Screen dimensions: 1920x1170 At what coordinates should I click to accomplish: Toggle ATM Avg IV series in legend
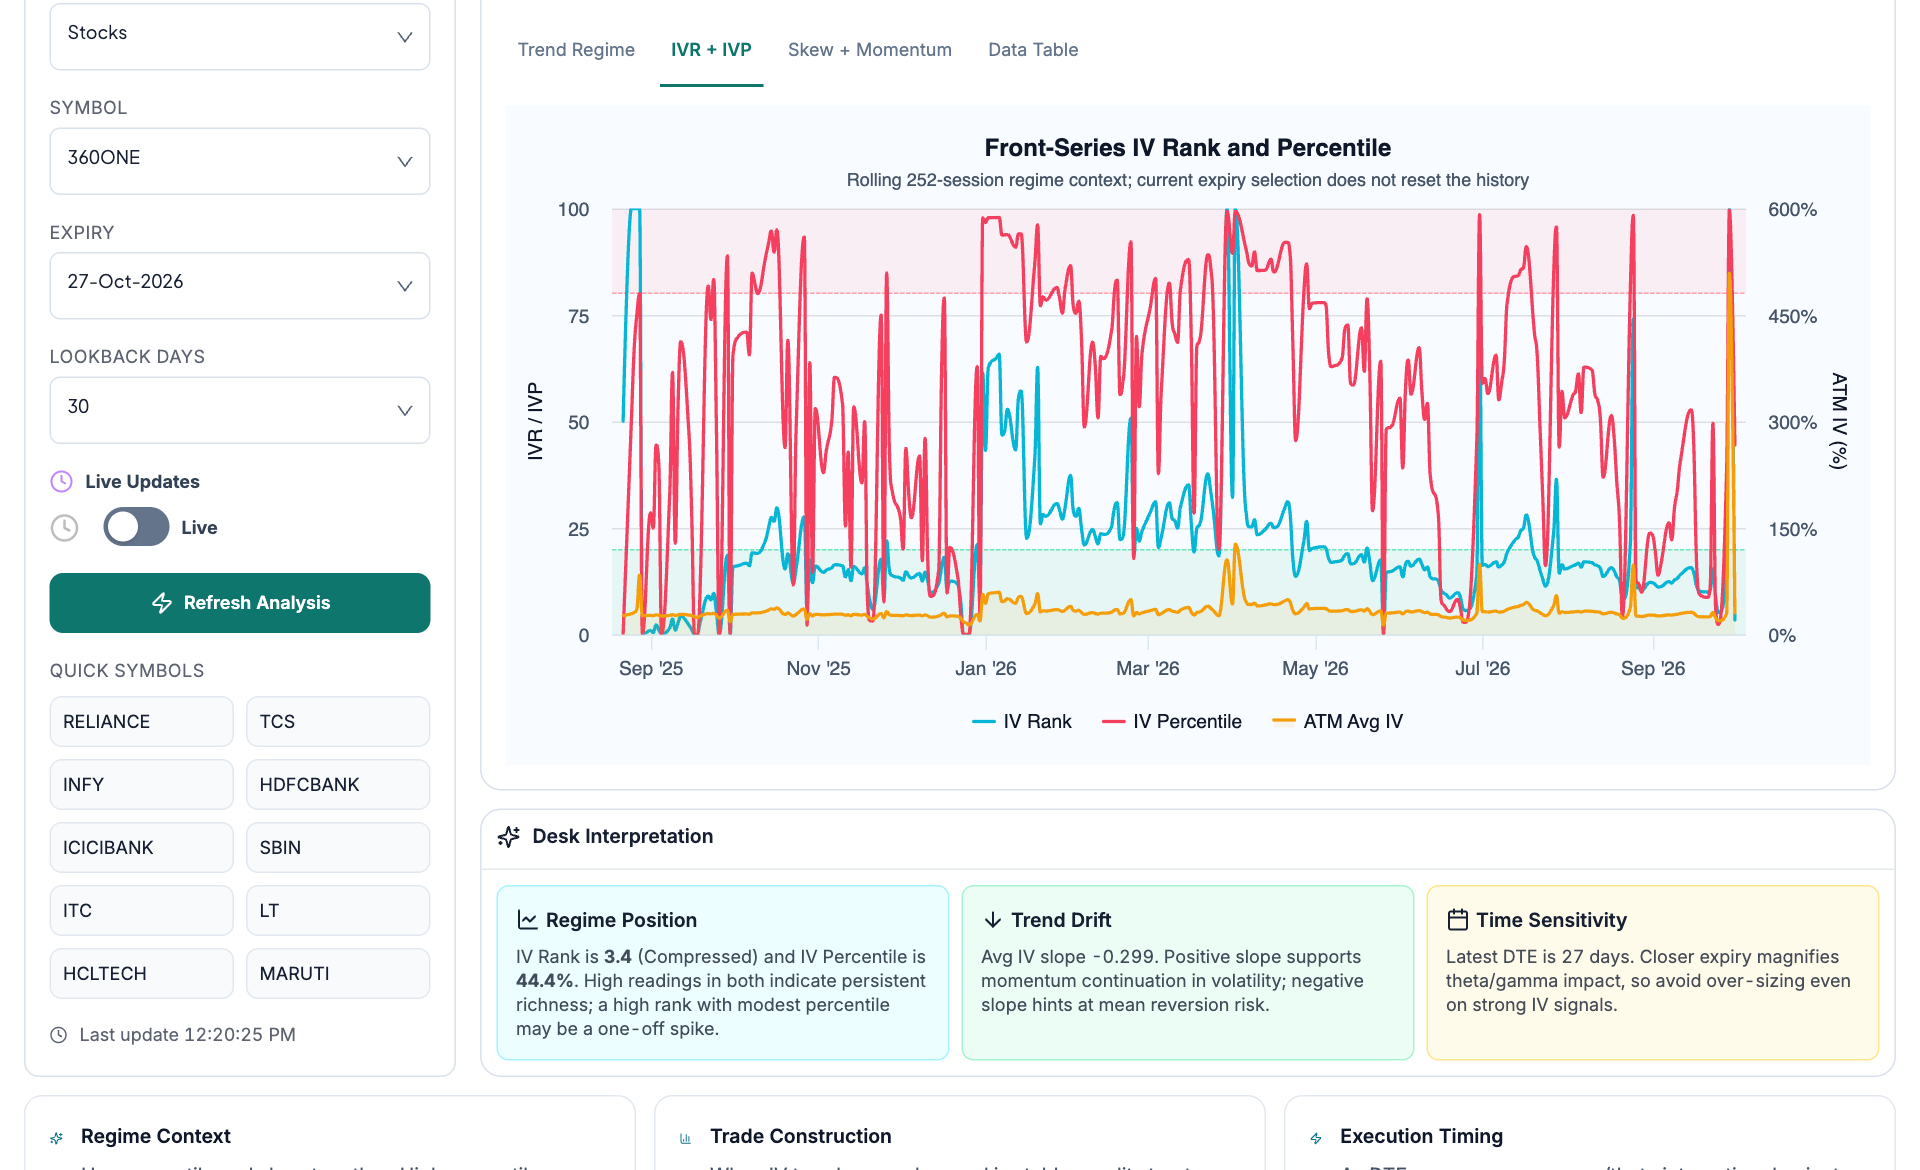(1337, 721)
